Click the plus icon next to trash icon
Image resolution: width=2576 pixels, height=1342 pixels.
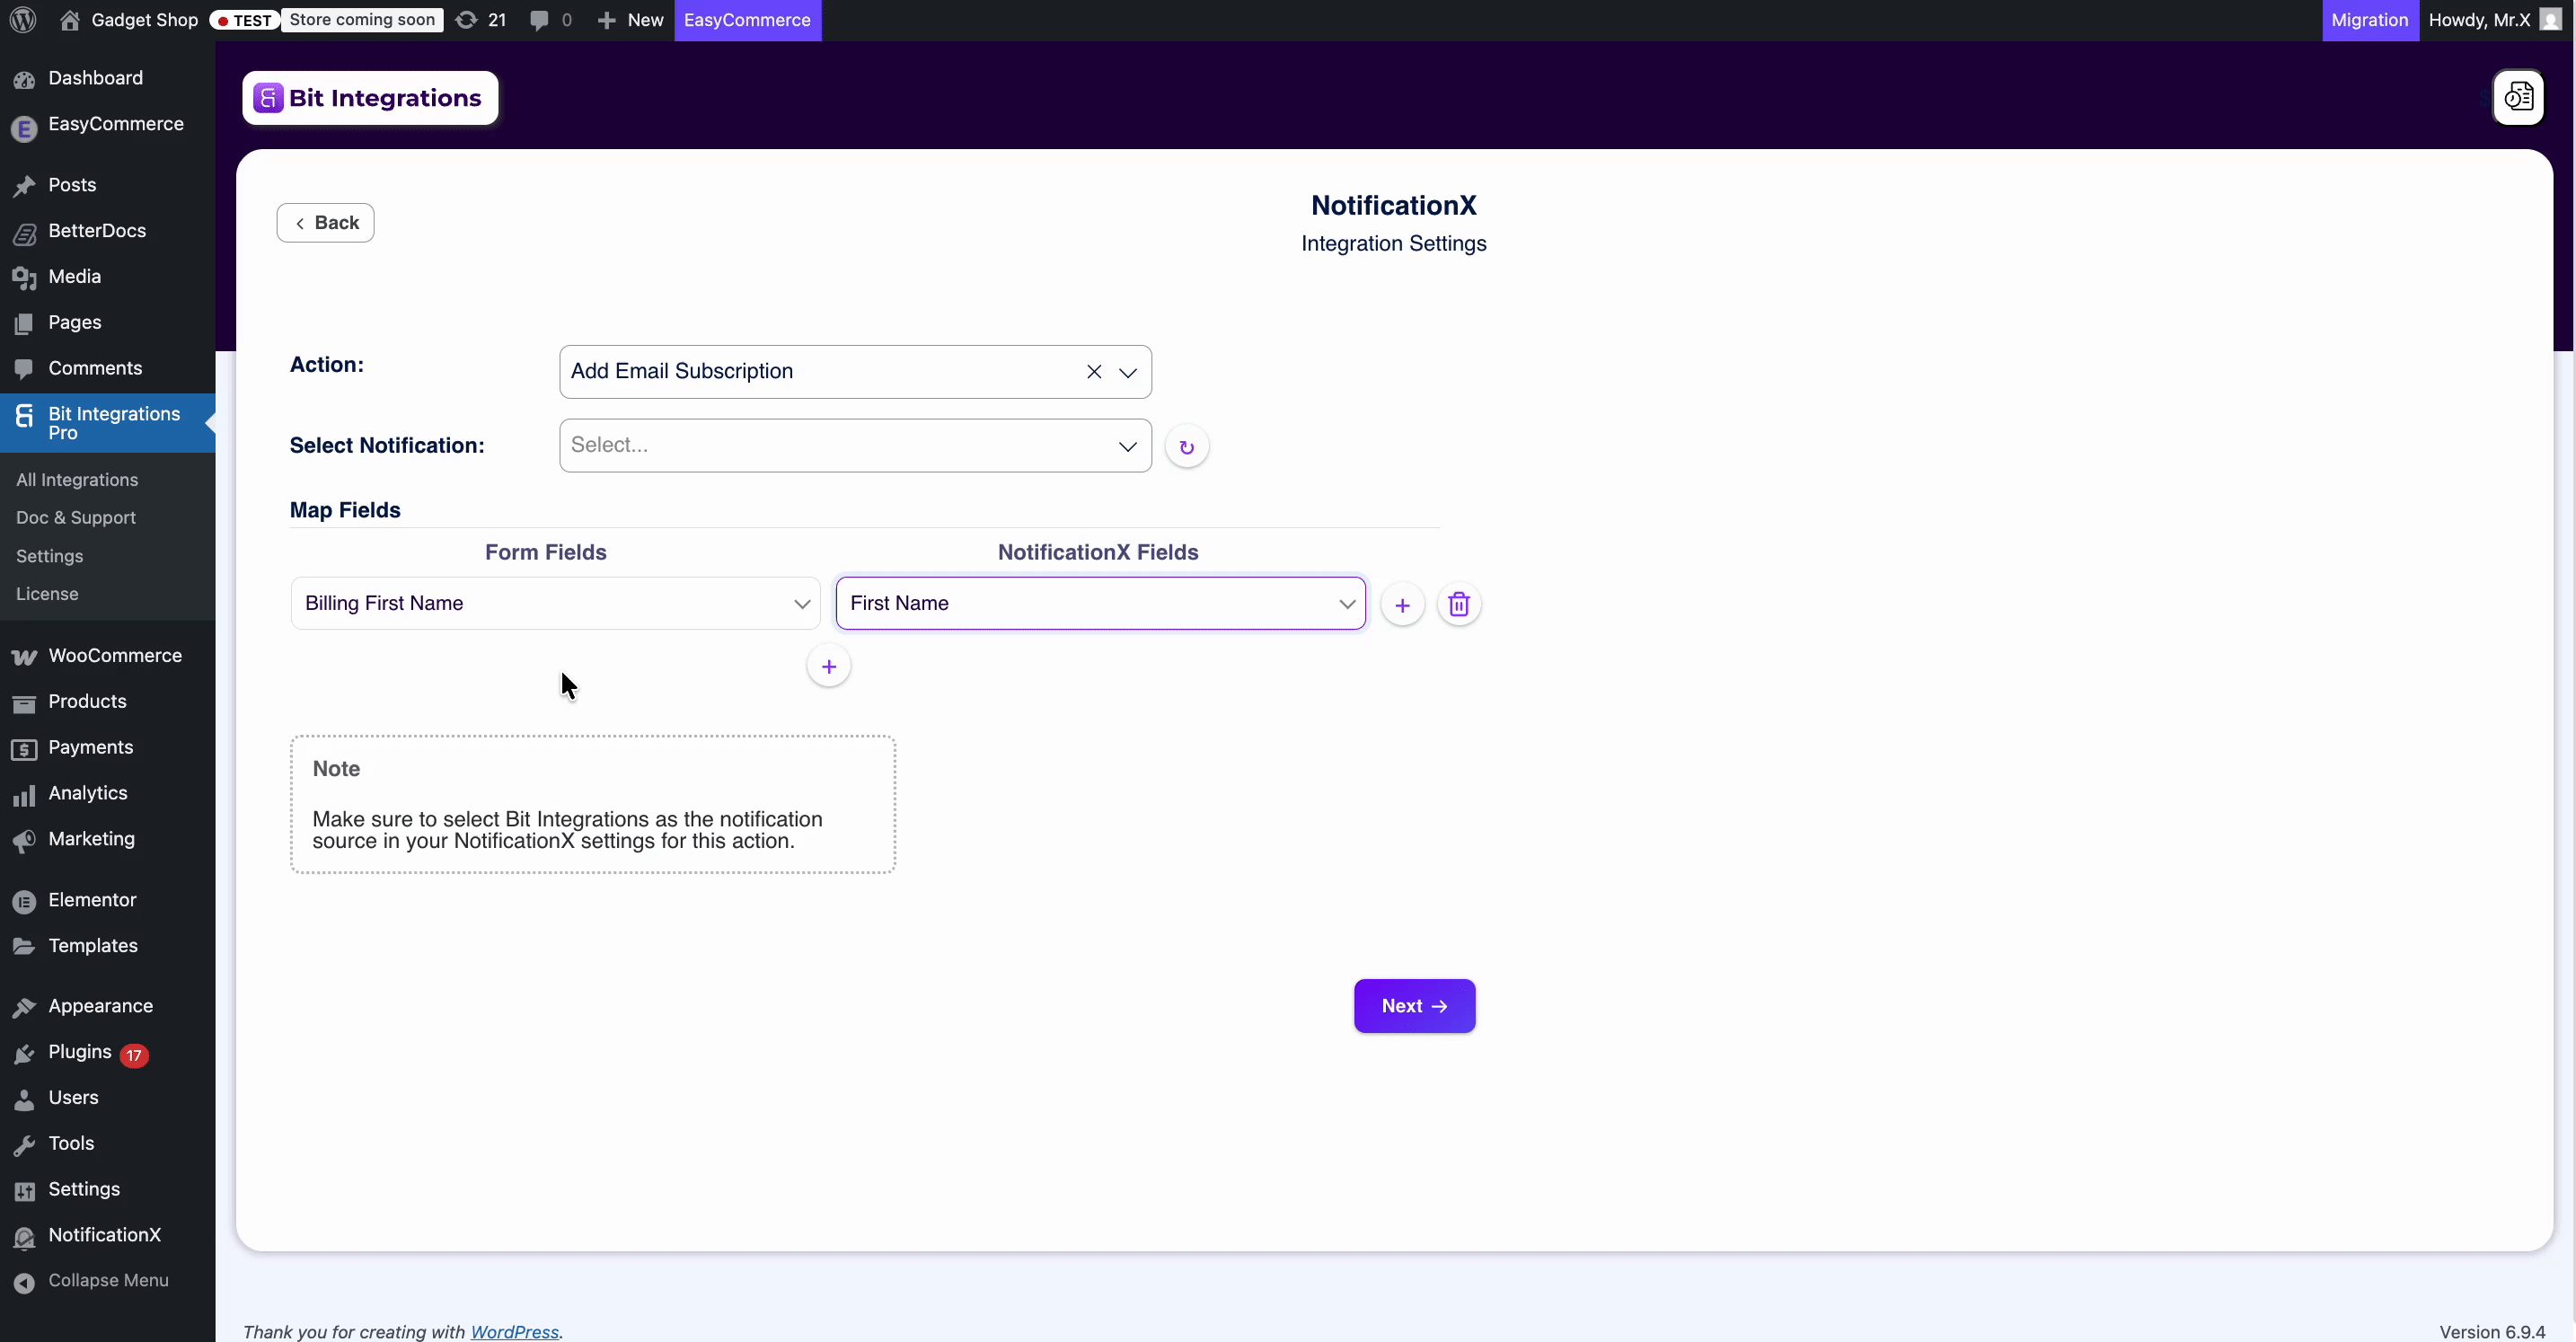[1402, 604]
